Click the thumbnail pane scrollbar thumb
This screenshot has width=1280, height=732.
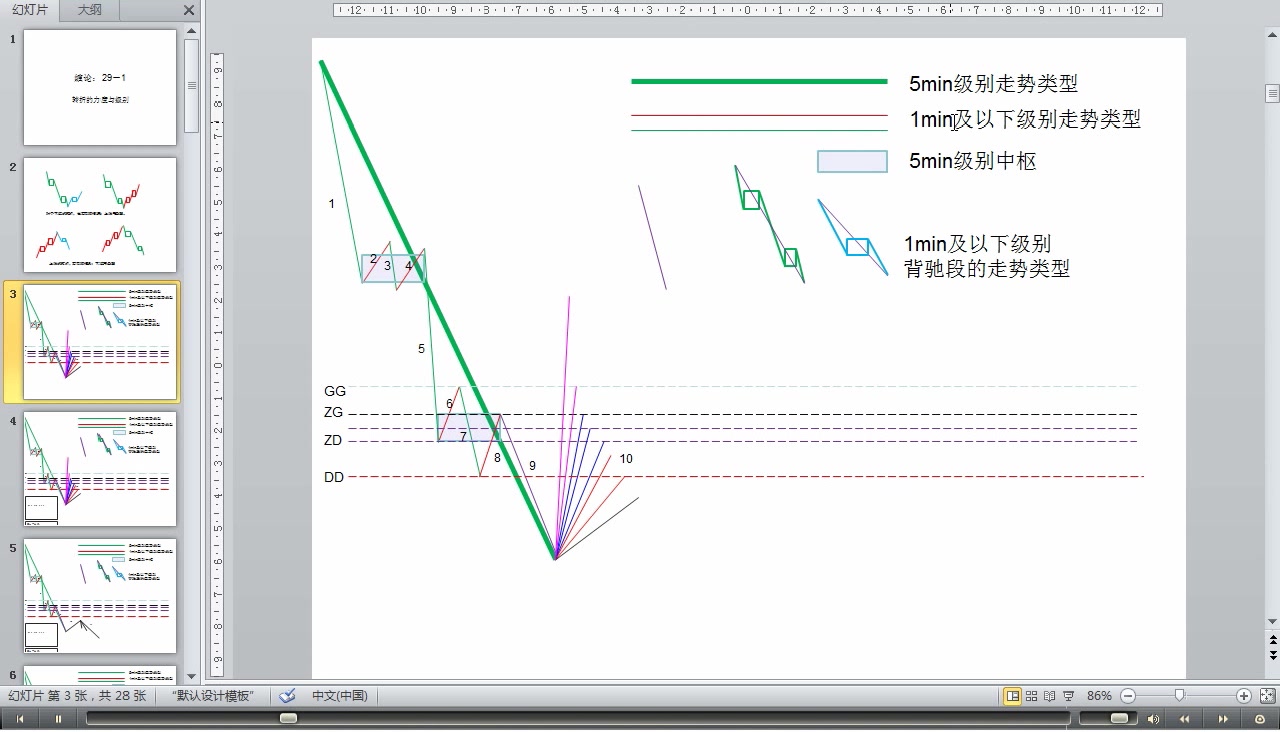coord(192,85)
